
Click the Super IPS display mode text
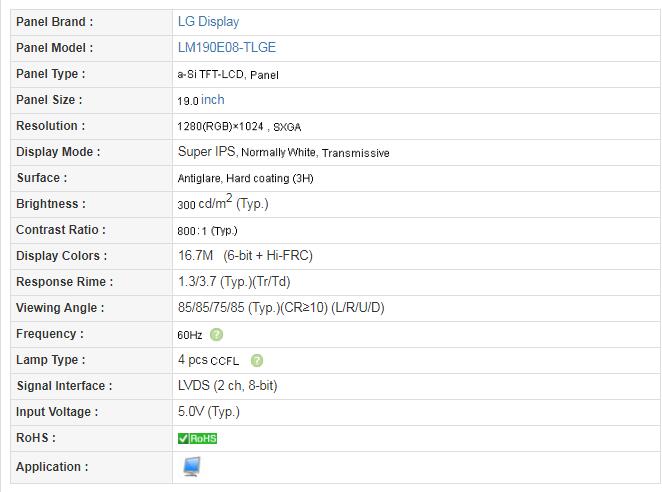tap(207, 151)
